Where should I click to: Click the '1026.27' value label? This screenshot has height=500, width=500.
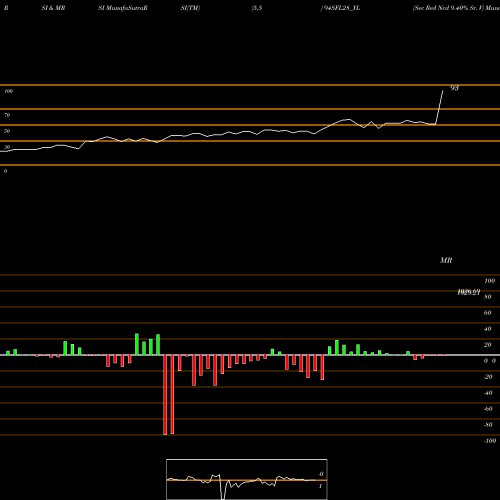pos(469,292)
